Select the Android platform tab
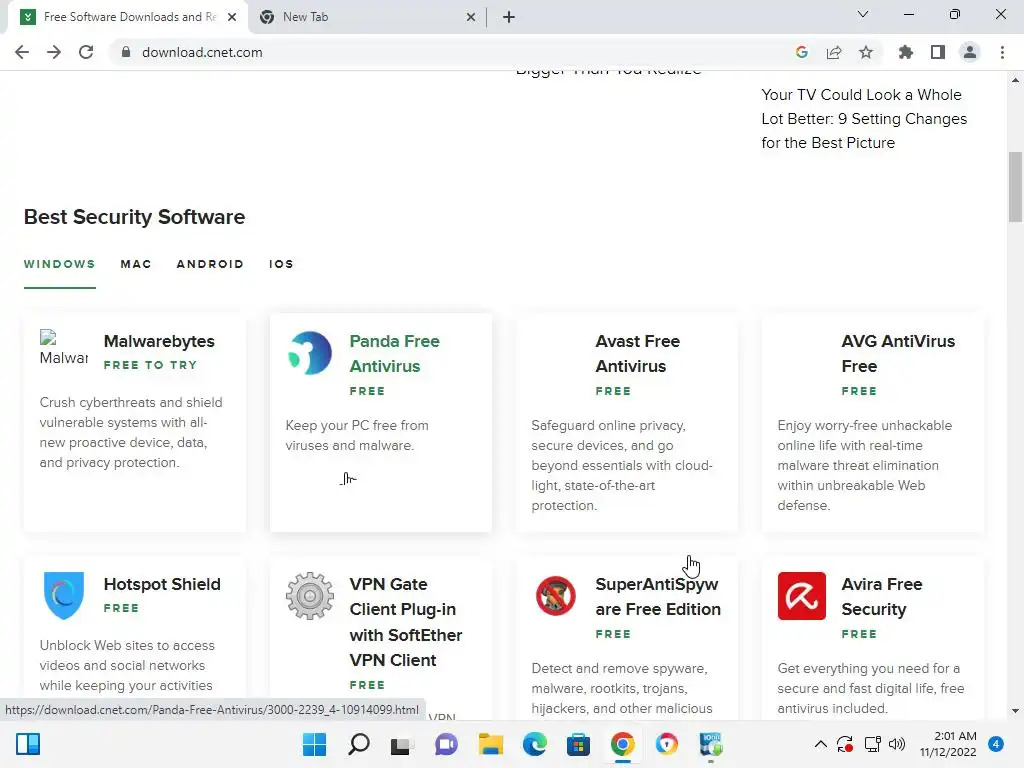1024x768 pixels. [x=210, y=264]
